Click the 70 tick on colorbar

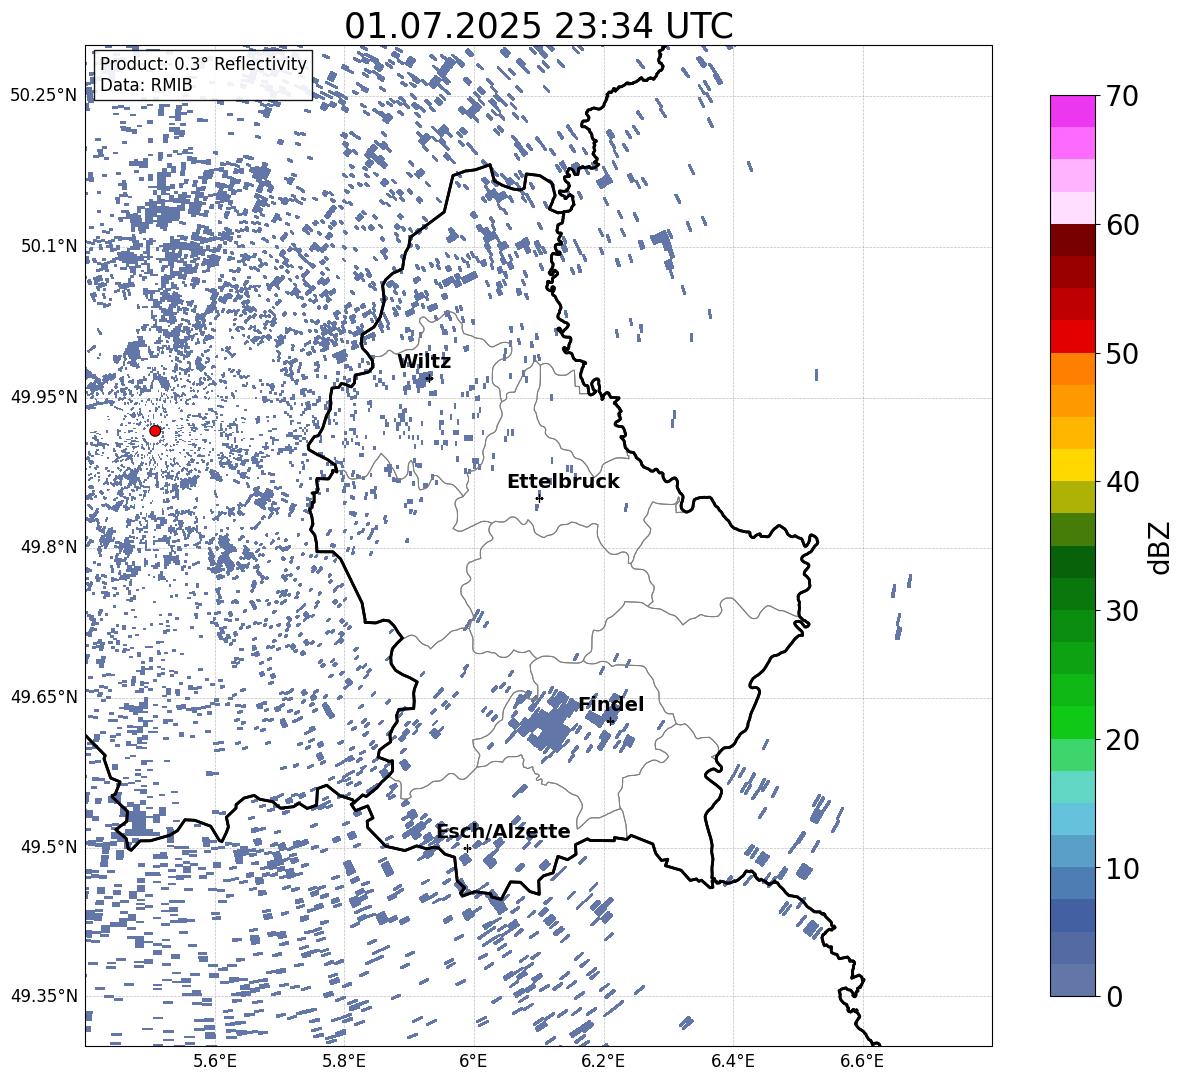[x=1123, y=96]
